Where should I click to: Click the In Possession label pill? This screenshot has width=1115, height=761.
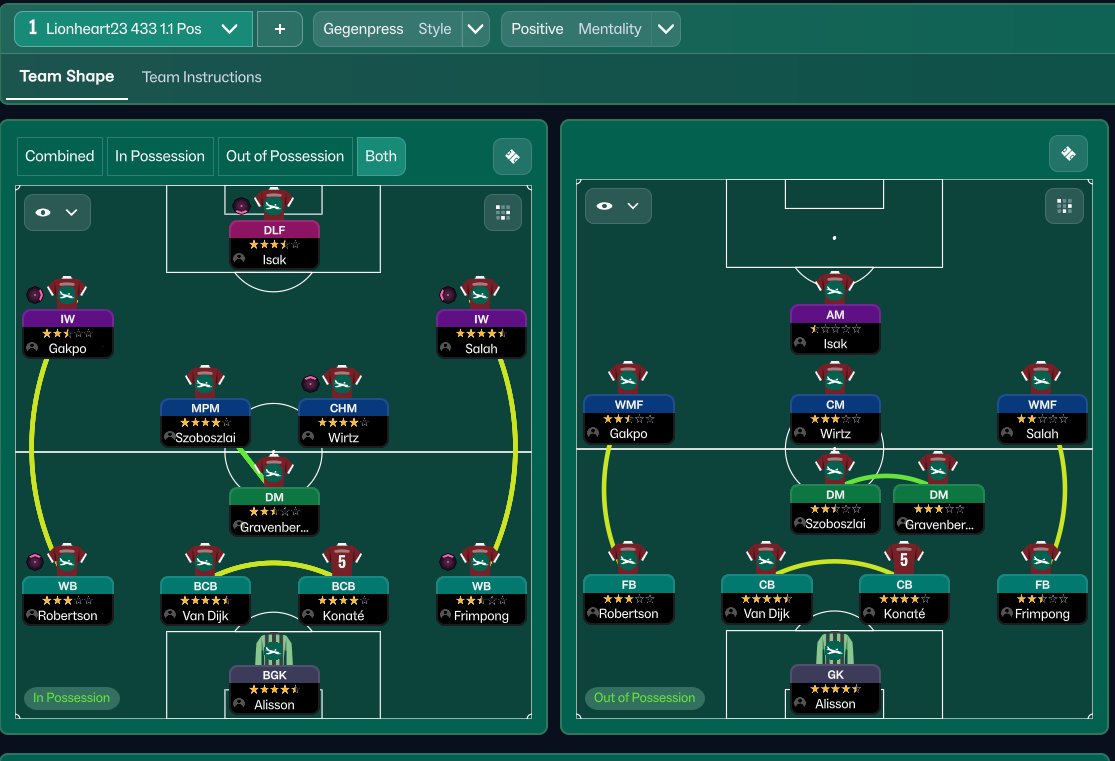[71, 698]
